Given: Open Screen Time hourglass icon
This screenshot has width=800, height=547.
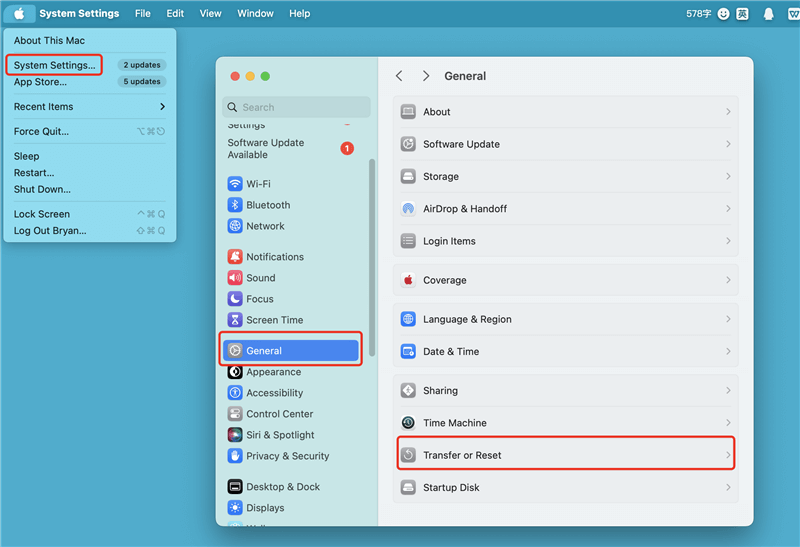Looking at the screenshot, I should [235, 320].
